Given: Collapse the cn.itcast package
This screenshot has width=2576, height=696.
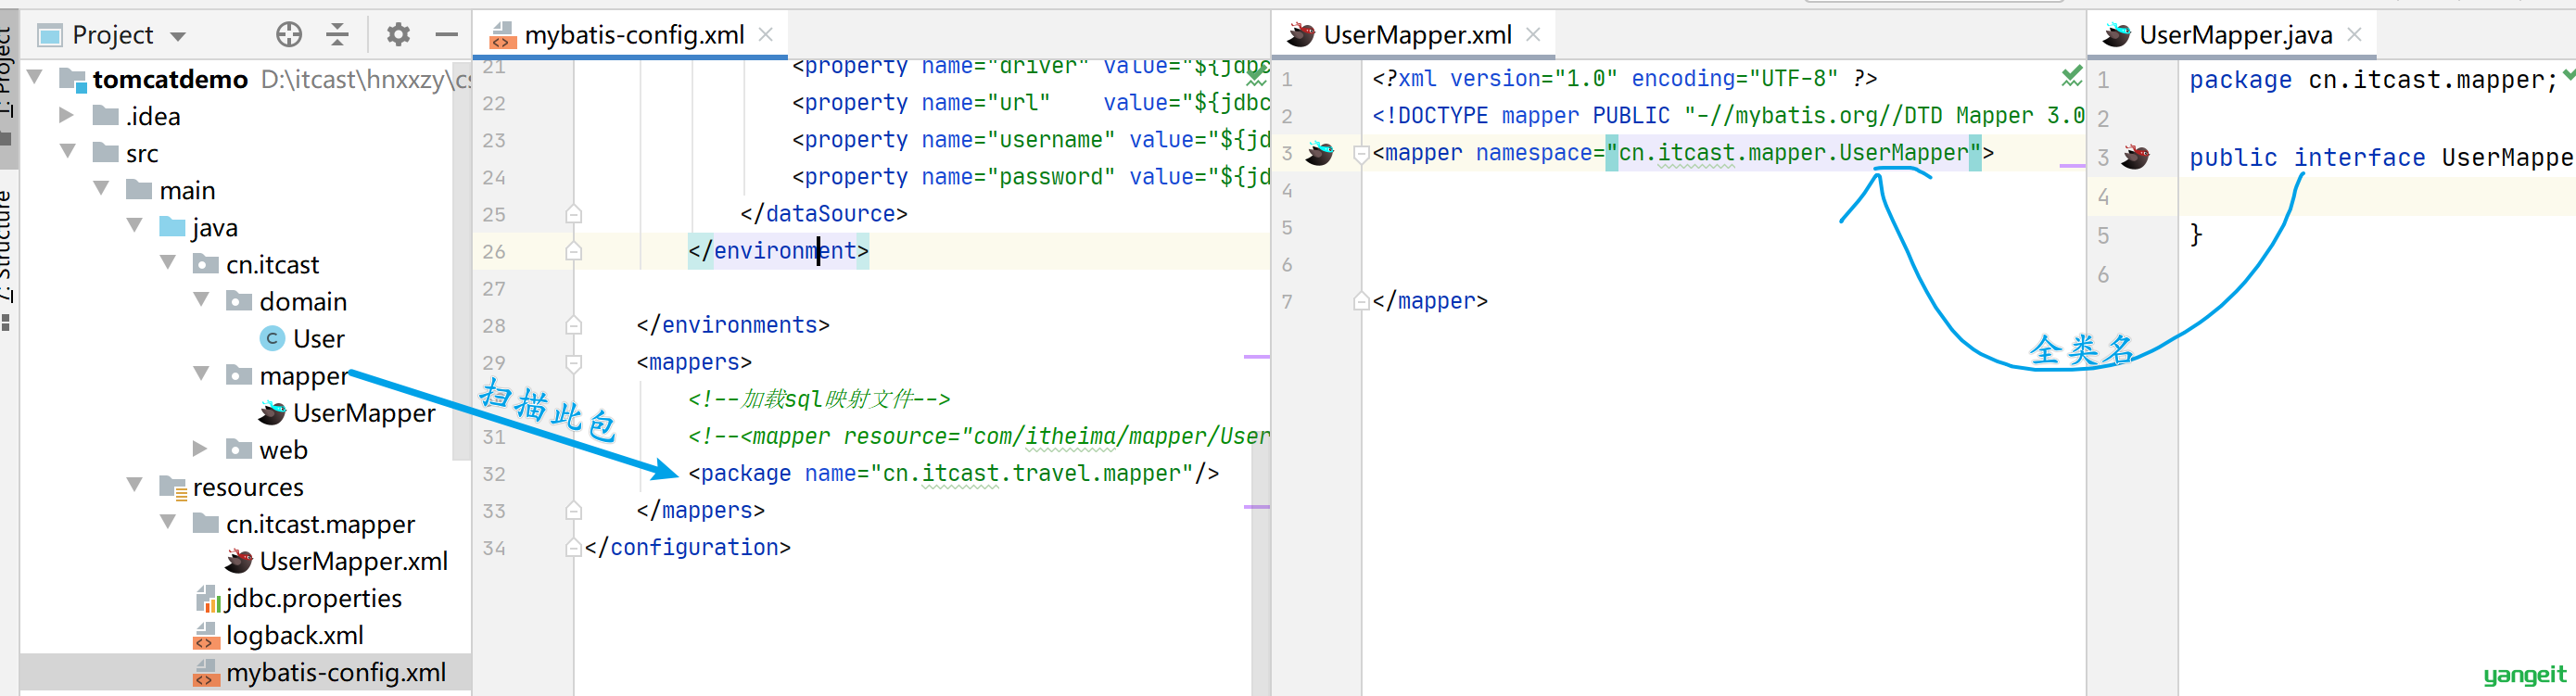Looking at the screenshot, I should tap(168, 262).
